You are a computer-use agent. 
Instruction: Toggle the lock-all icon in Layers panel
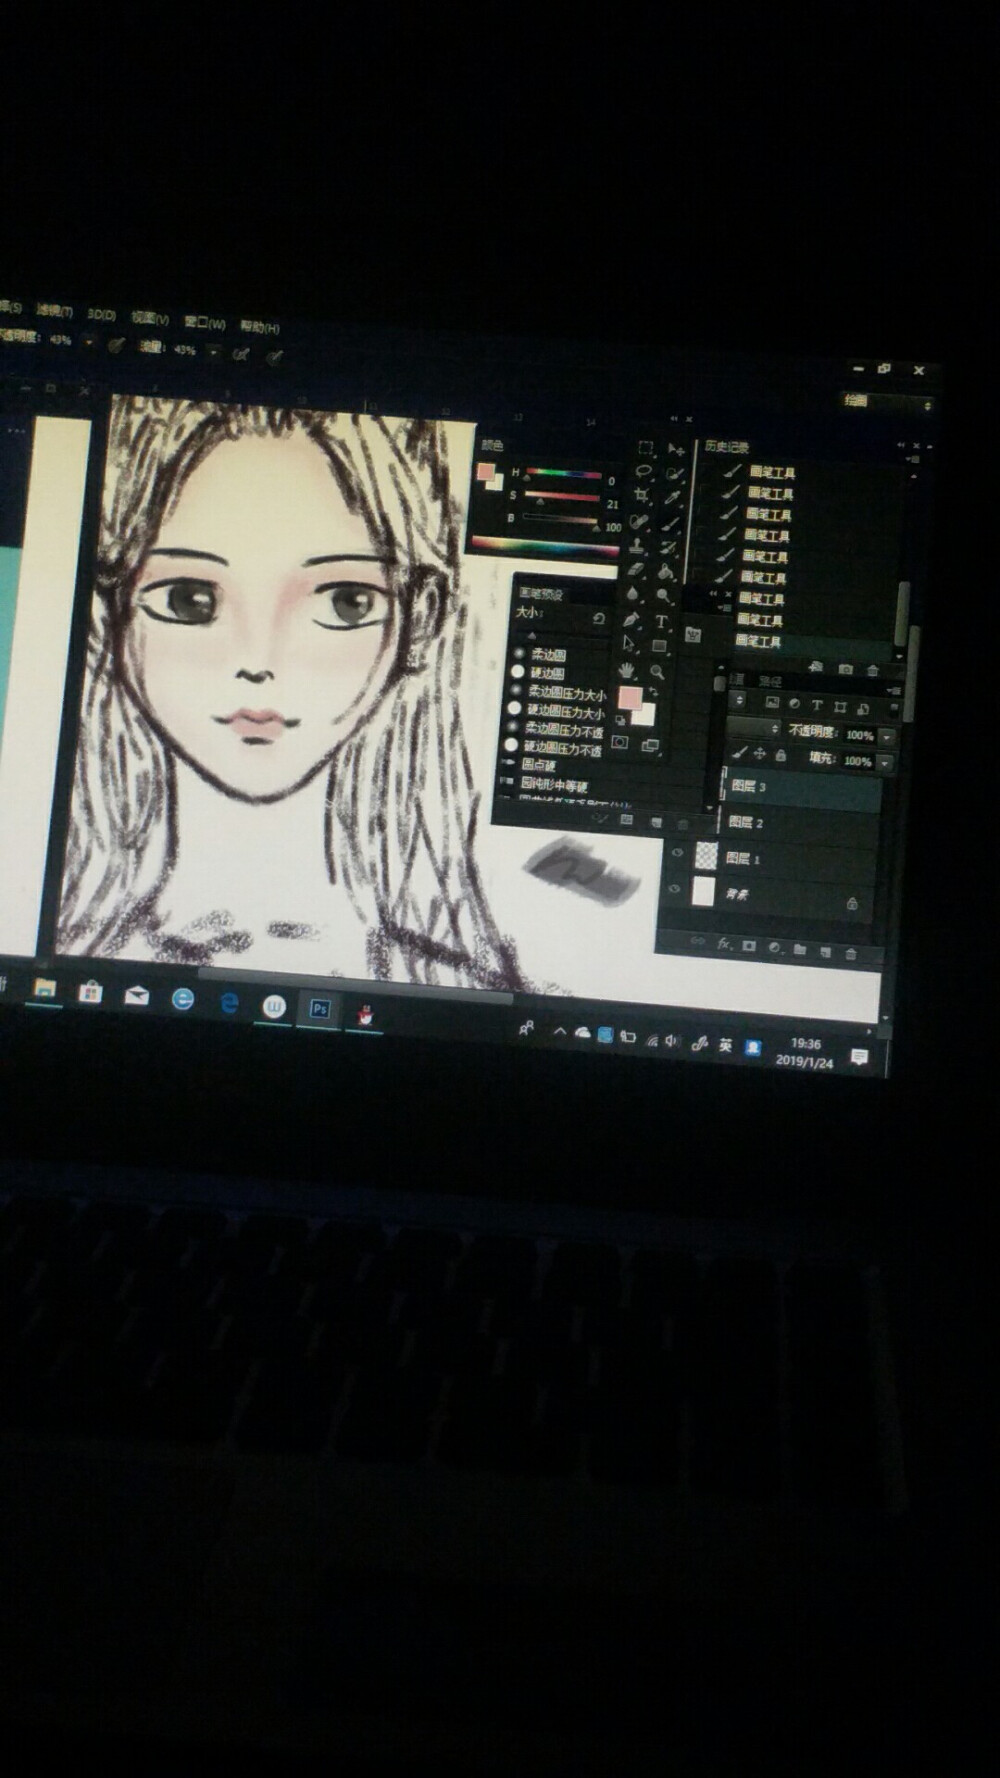781,756
